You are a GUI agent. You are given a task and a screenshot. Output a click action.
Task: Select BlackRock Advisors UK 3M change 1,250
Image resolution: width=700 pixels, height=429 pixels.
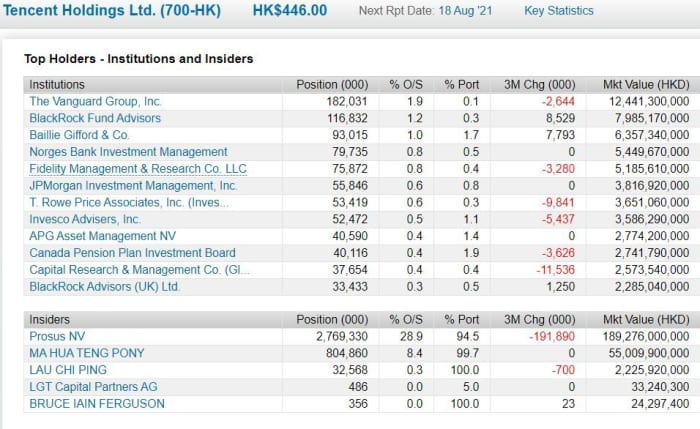(561, 287)
